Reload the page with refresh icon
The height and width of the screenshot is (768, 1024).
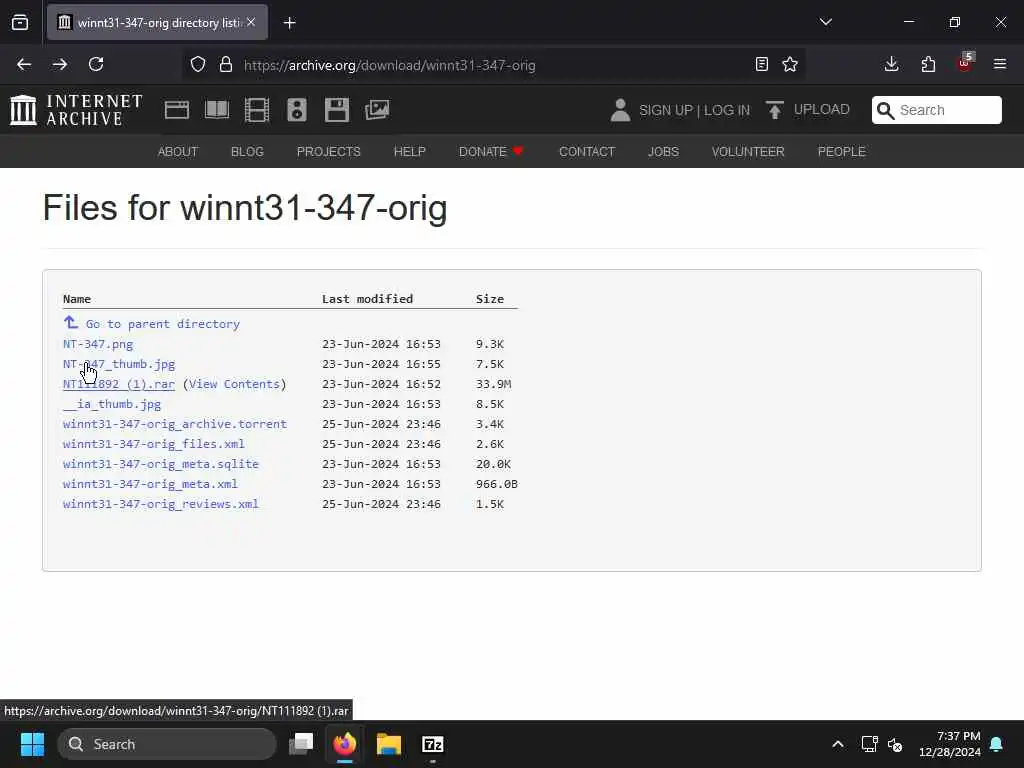pyautogui.click(x=96, y=64)
